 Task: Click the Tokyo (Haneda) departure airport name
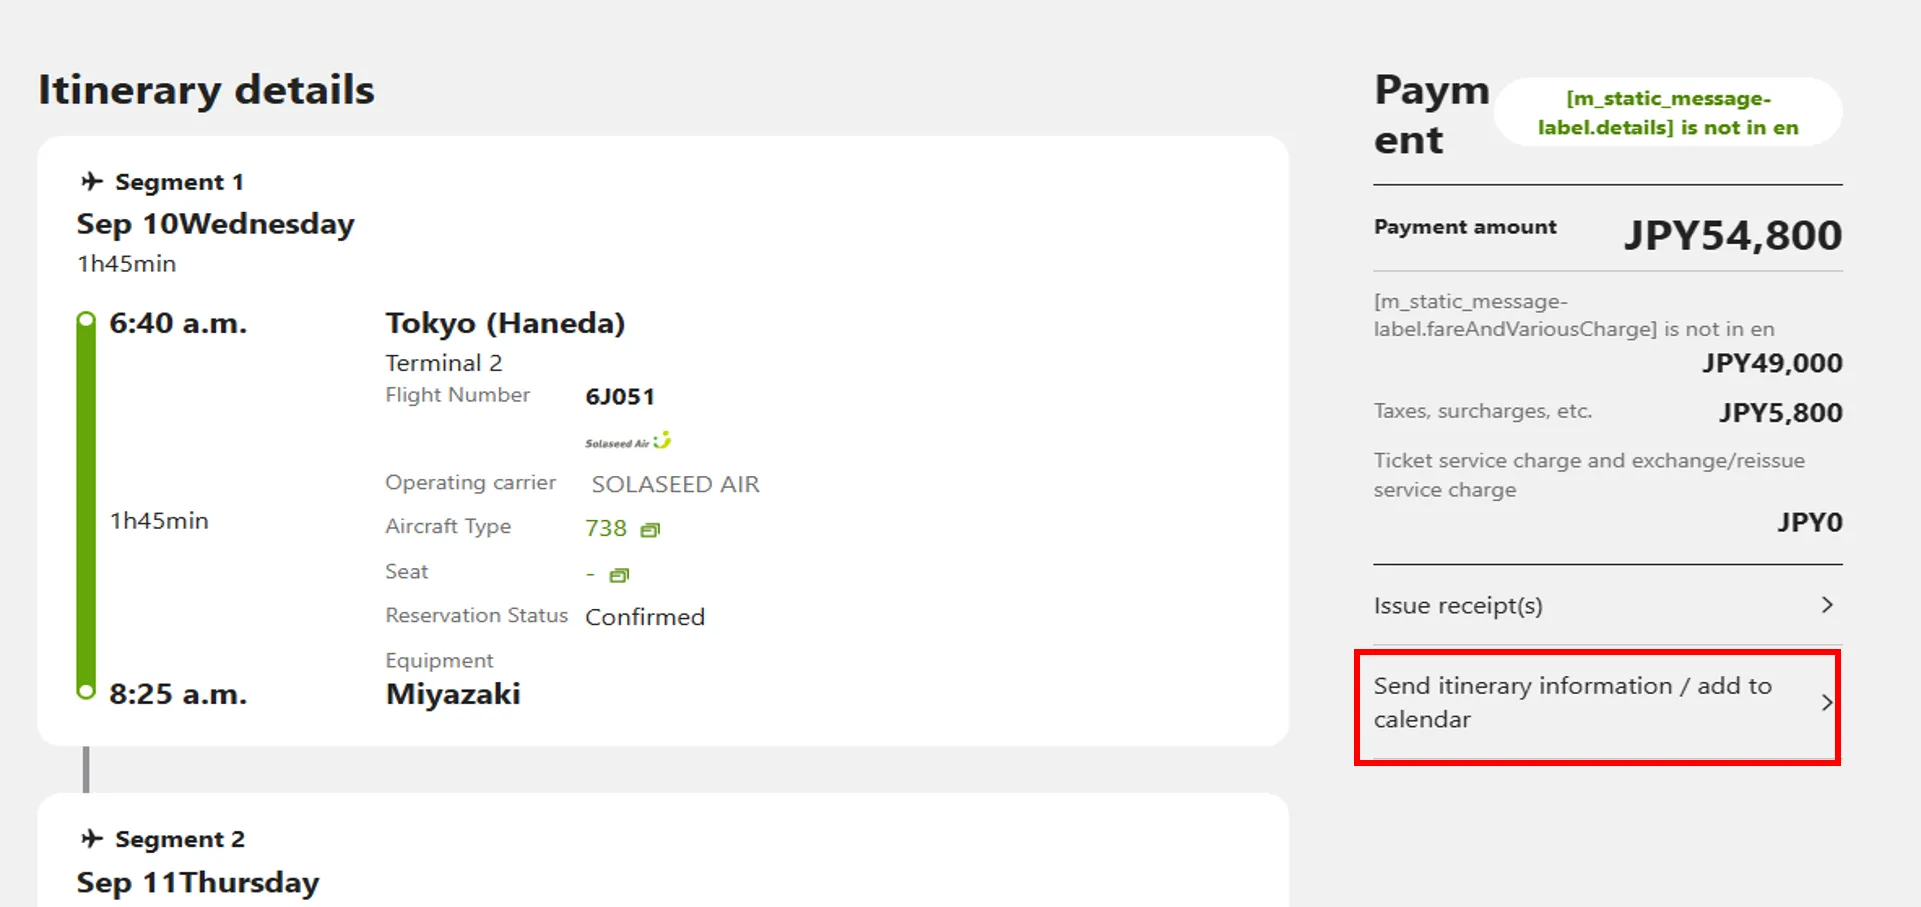(505, 323)
